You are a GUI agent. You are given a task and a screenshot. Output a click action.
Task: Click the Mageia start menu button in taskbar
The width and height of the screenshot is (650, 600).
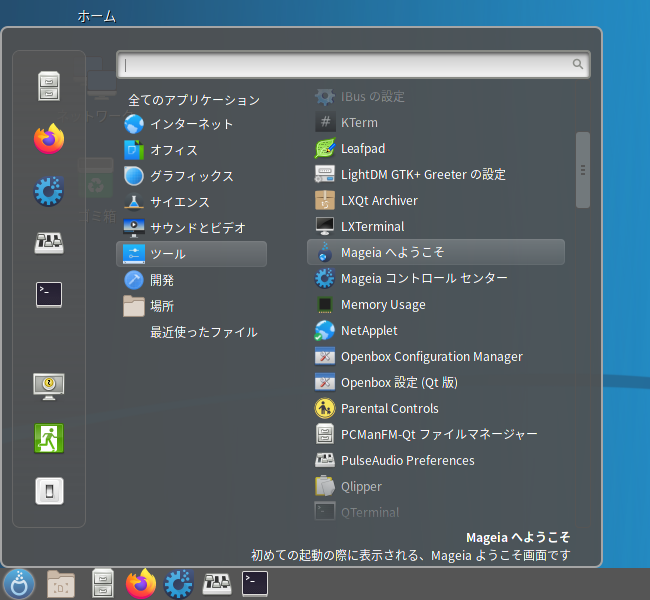tap(19, 583)
